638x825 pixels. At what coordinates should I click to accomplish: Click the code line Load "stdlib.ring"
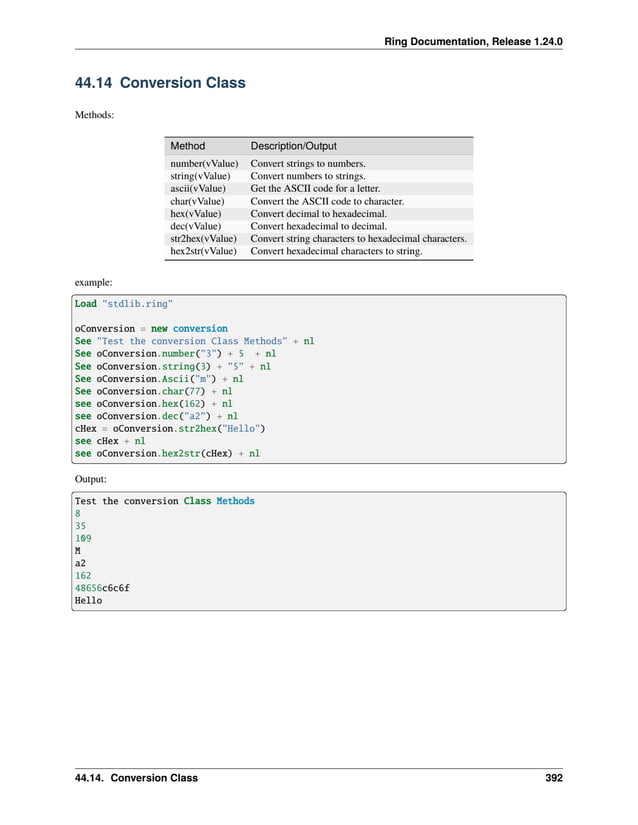click(124, 304)
